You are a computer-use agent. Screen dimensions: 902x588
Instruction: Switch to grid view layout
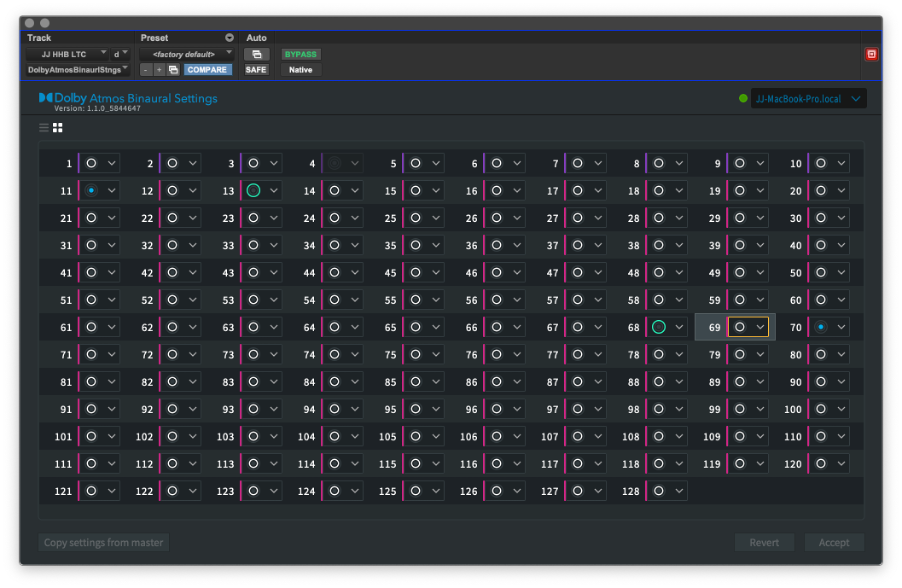pos(58,128)
